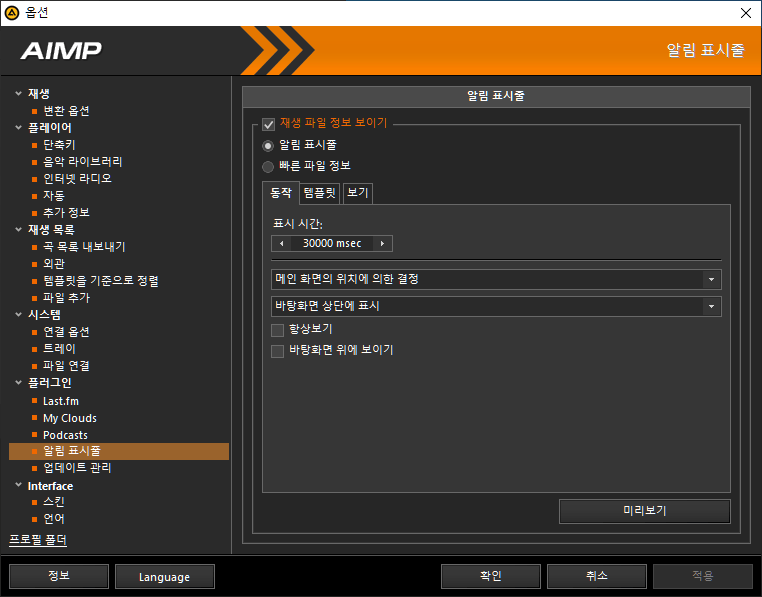
Task: Switch to the 보기 tab
Action: coord(358,193)
